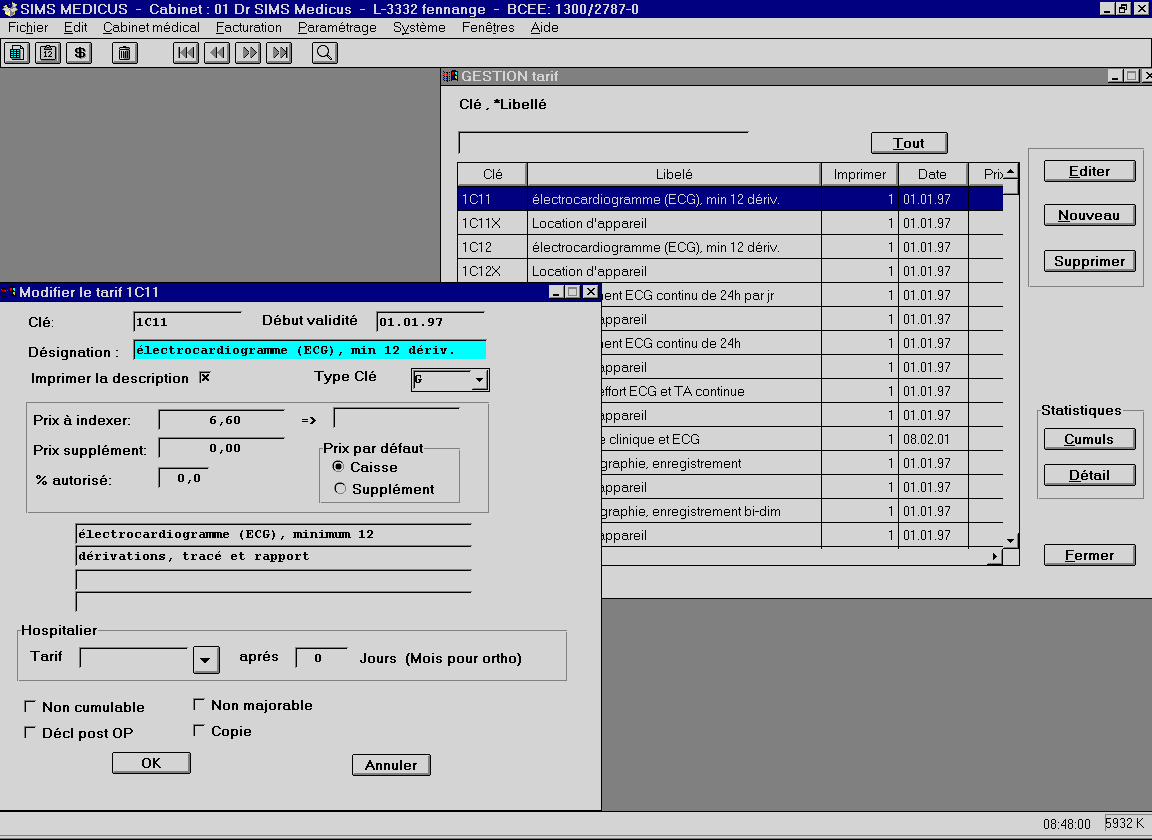Open the Facturation menu

248,28
